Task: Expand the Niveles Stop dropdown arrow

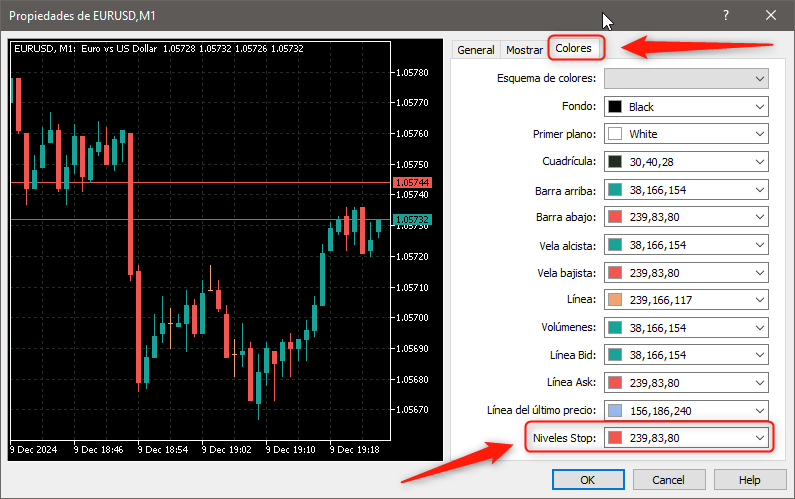Action: click(x=760, y=438)
